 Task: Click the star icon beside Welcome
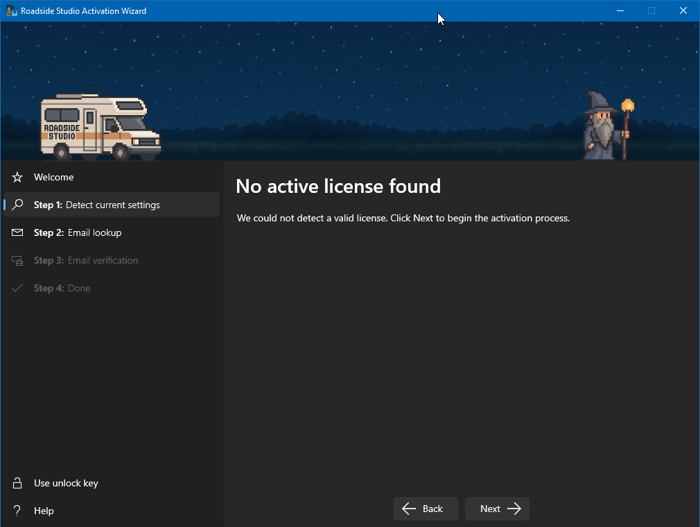coord(17,177)
